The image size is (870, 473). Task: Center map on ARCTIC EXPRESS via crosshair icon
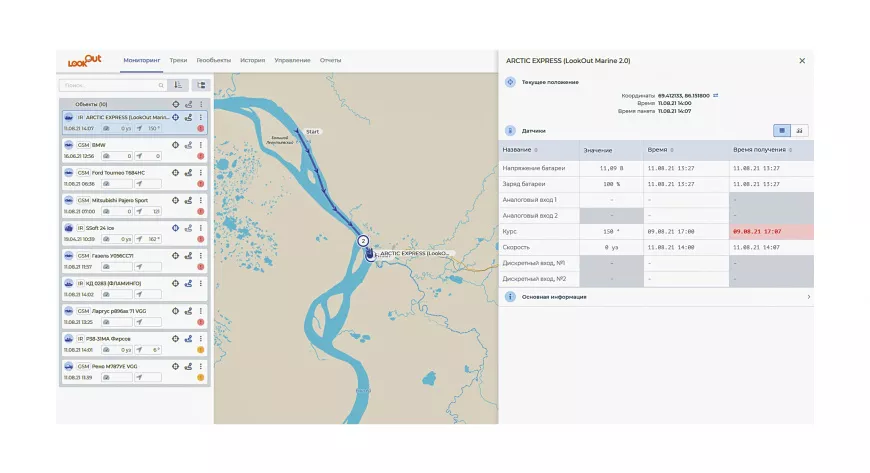pyautogui.click(x=175, y=118)
